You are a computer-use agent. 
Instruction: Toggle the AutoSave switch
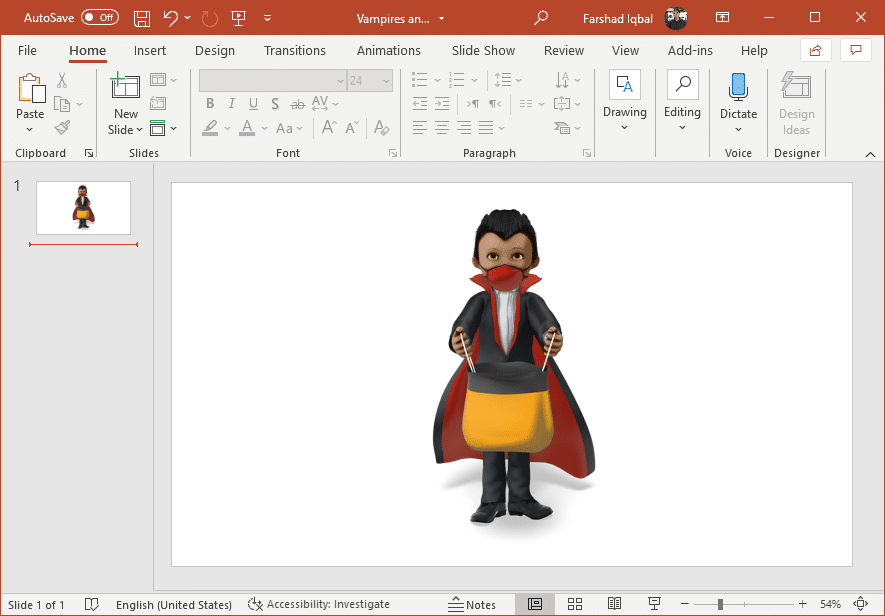tap(99, 18)
